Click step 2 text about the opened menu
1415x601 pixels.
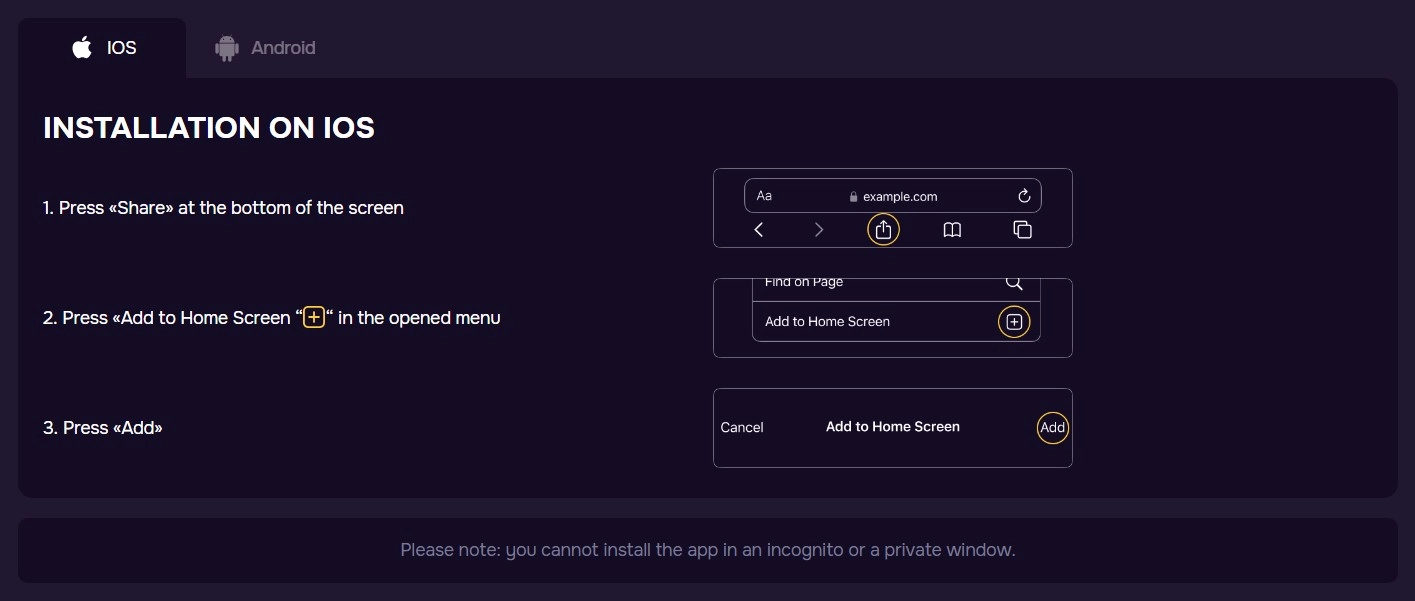272,318
